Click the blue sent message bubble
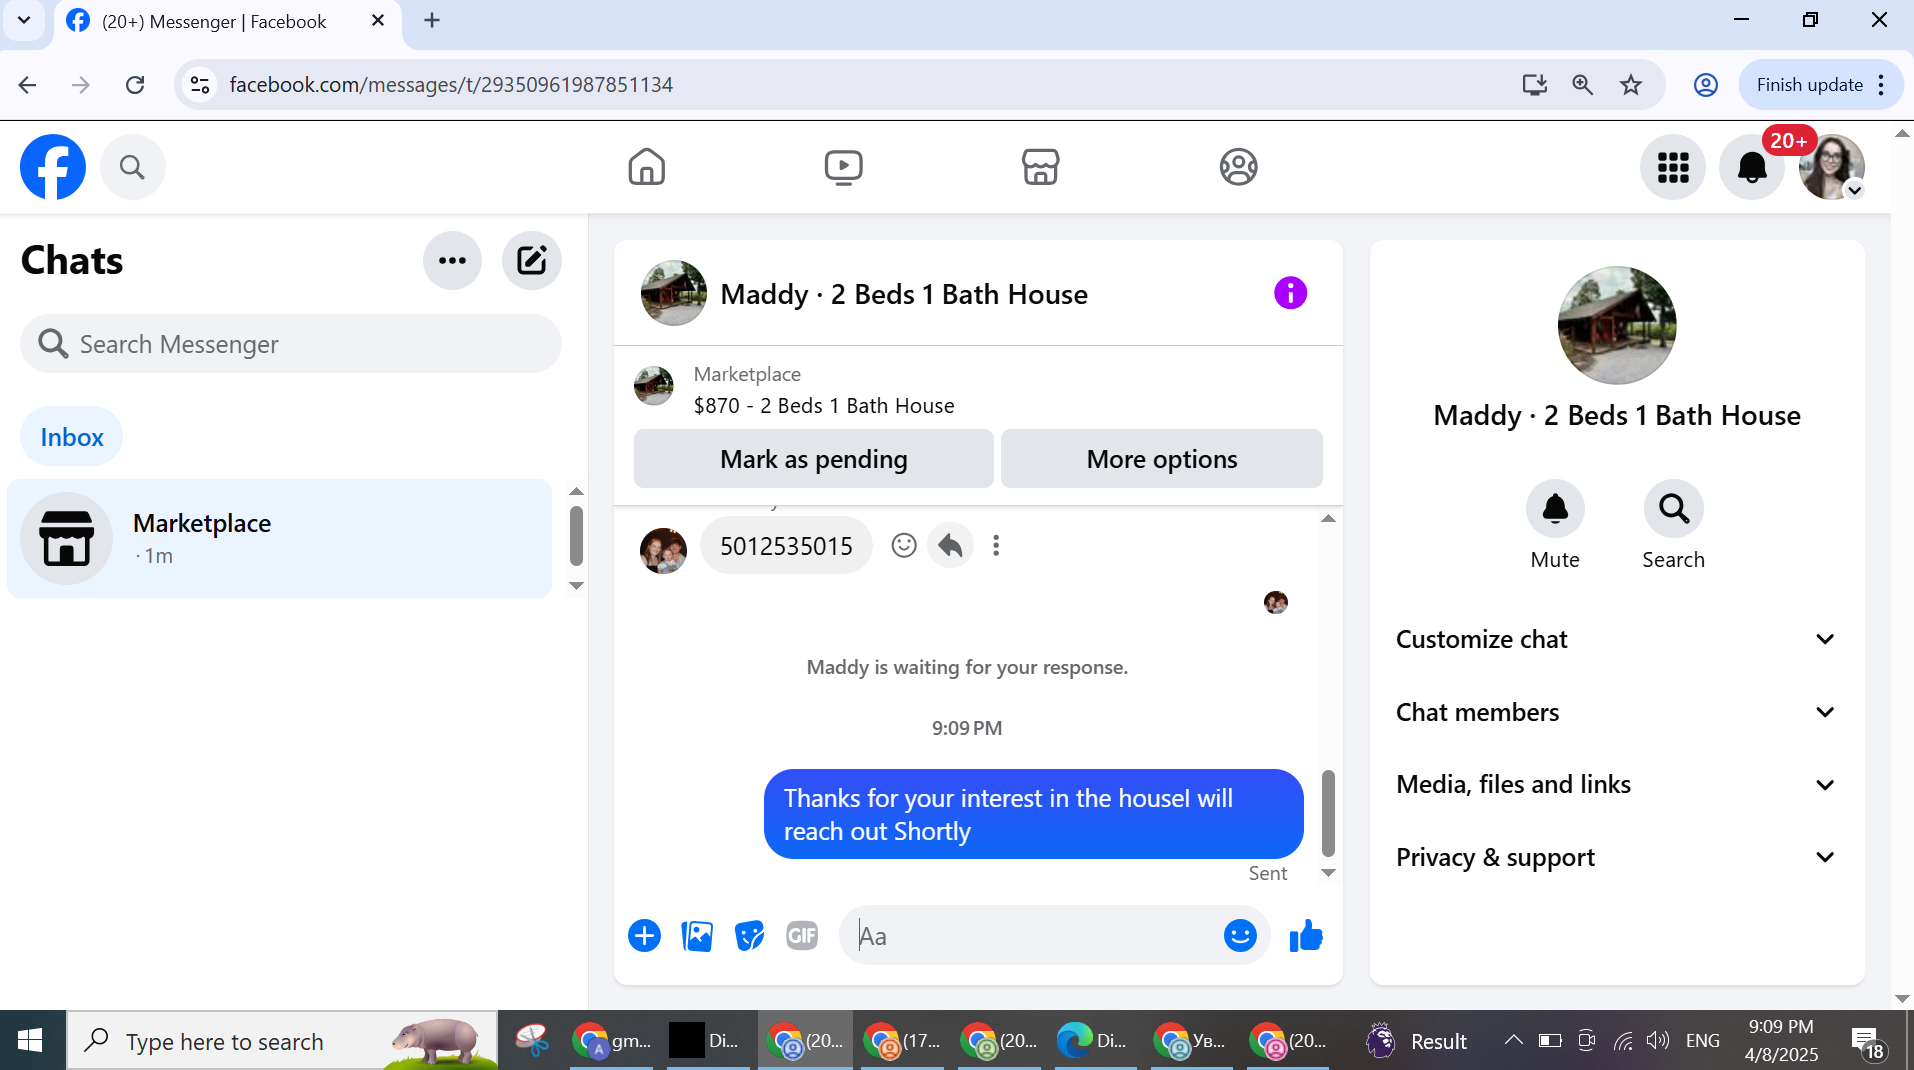 [x=1033, y=814]
